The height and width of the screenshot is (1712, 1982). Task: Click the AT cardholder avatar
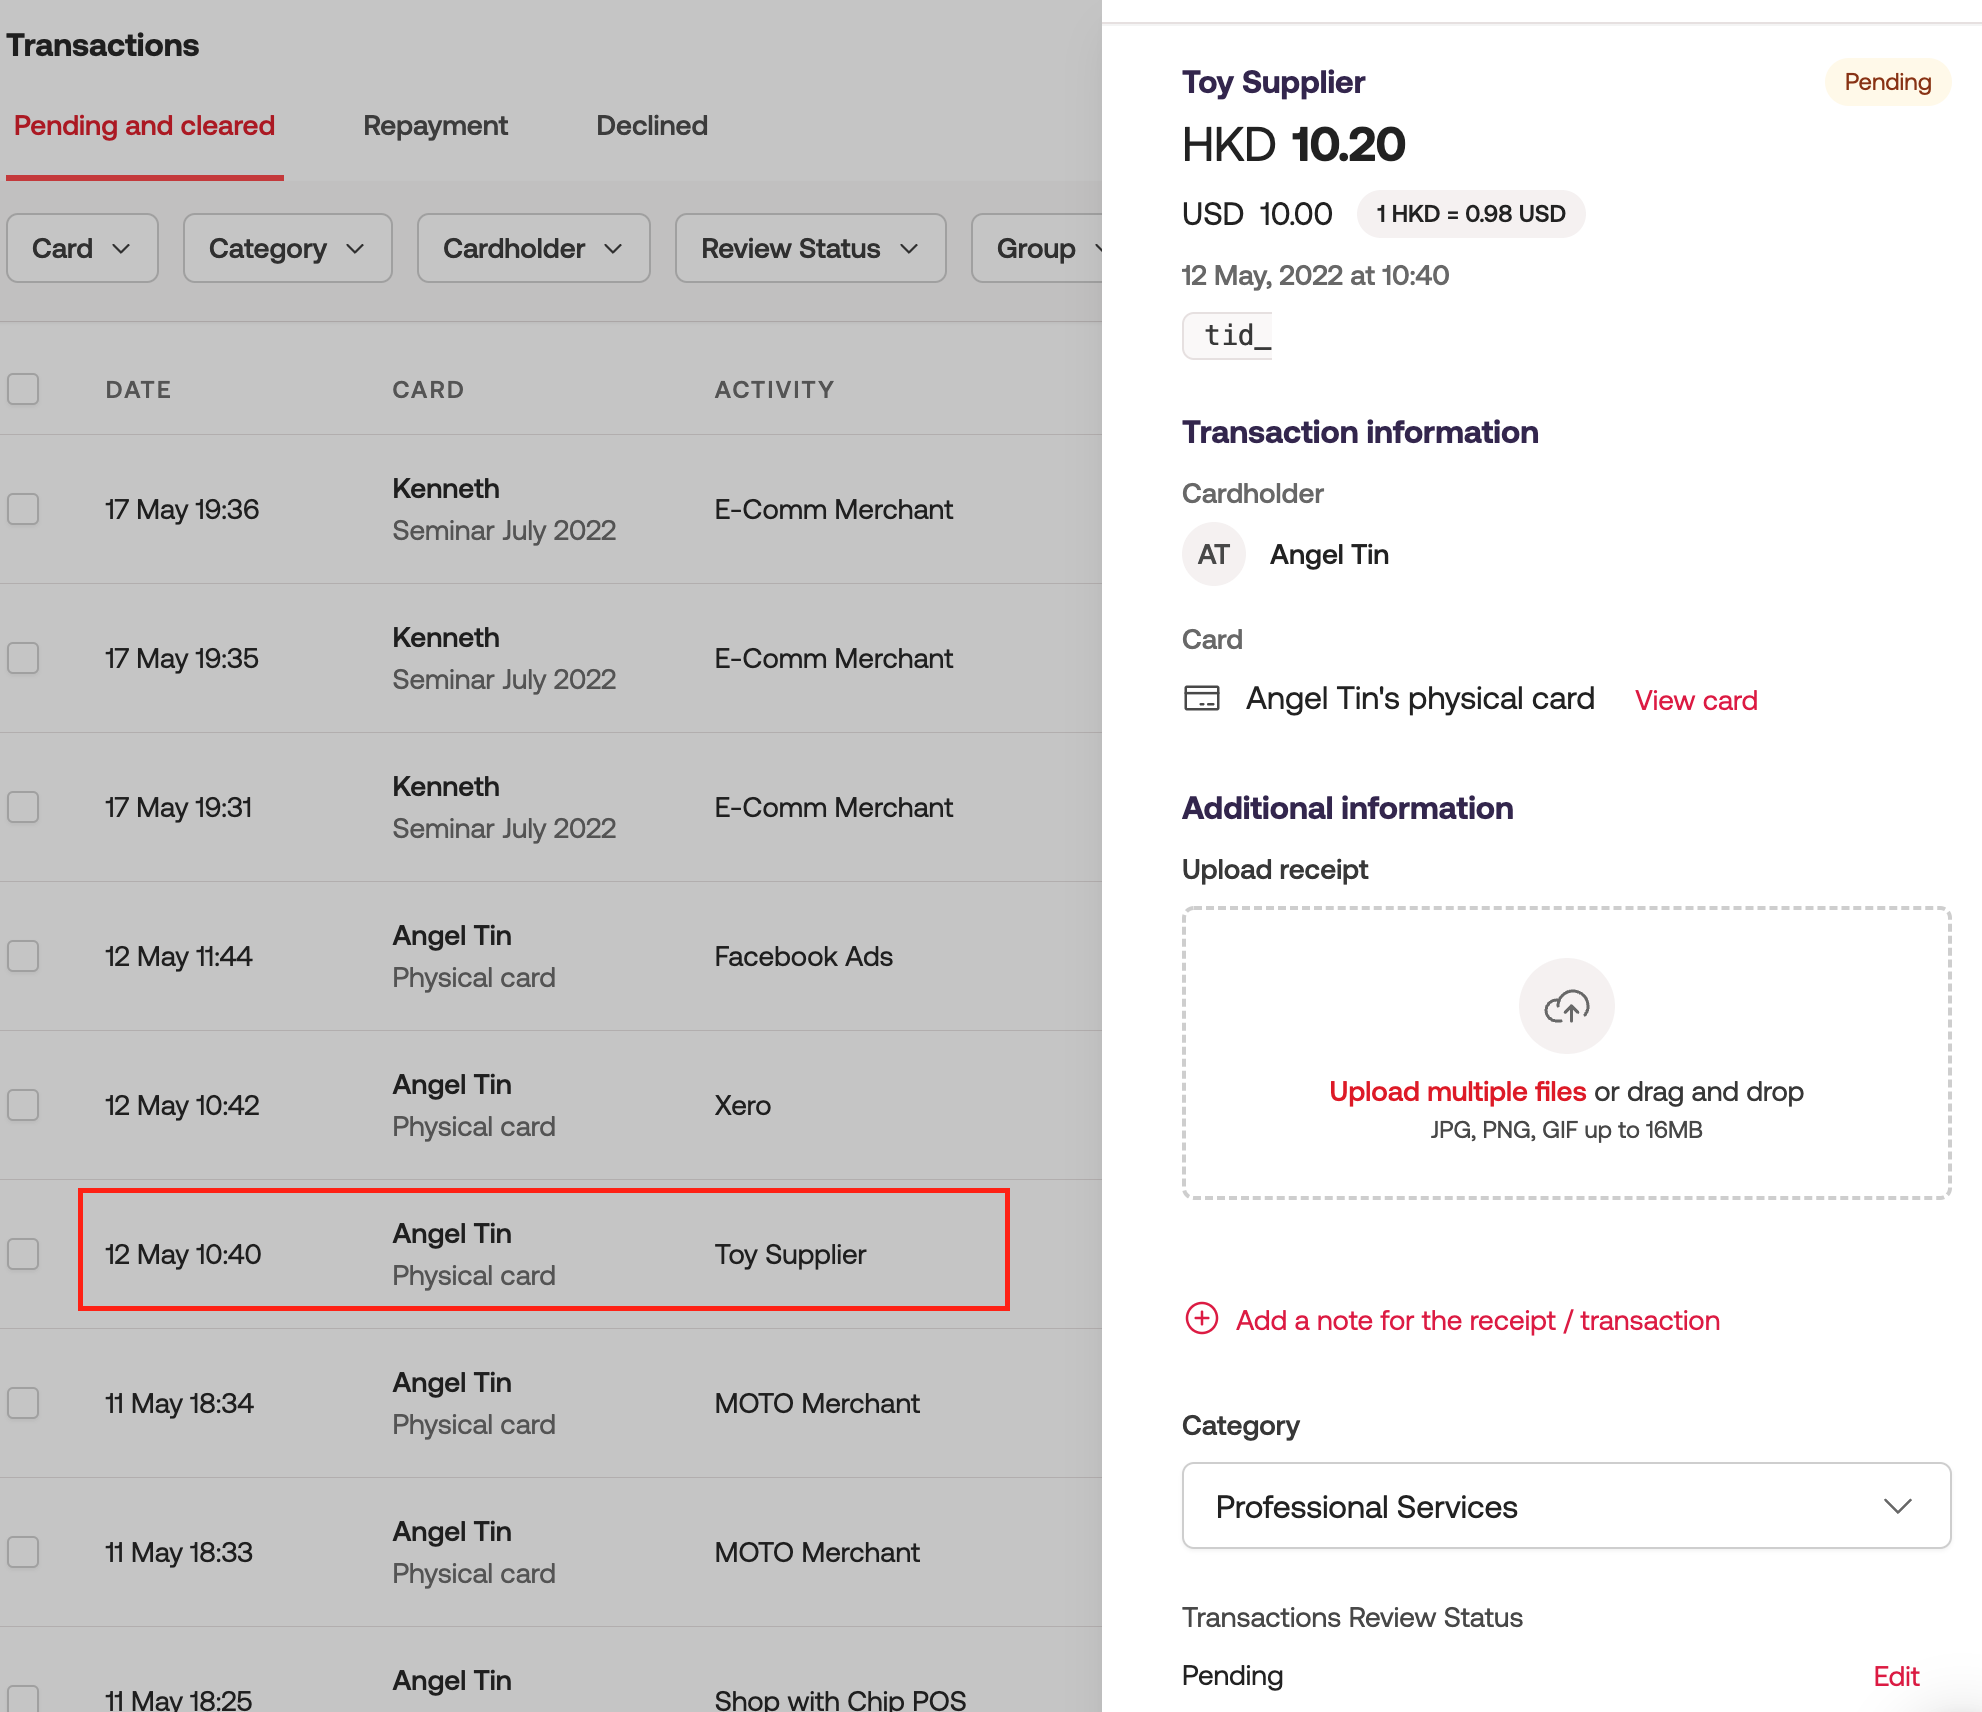point(1213,554)
